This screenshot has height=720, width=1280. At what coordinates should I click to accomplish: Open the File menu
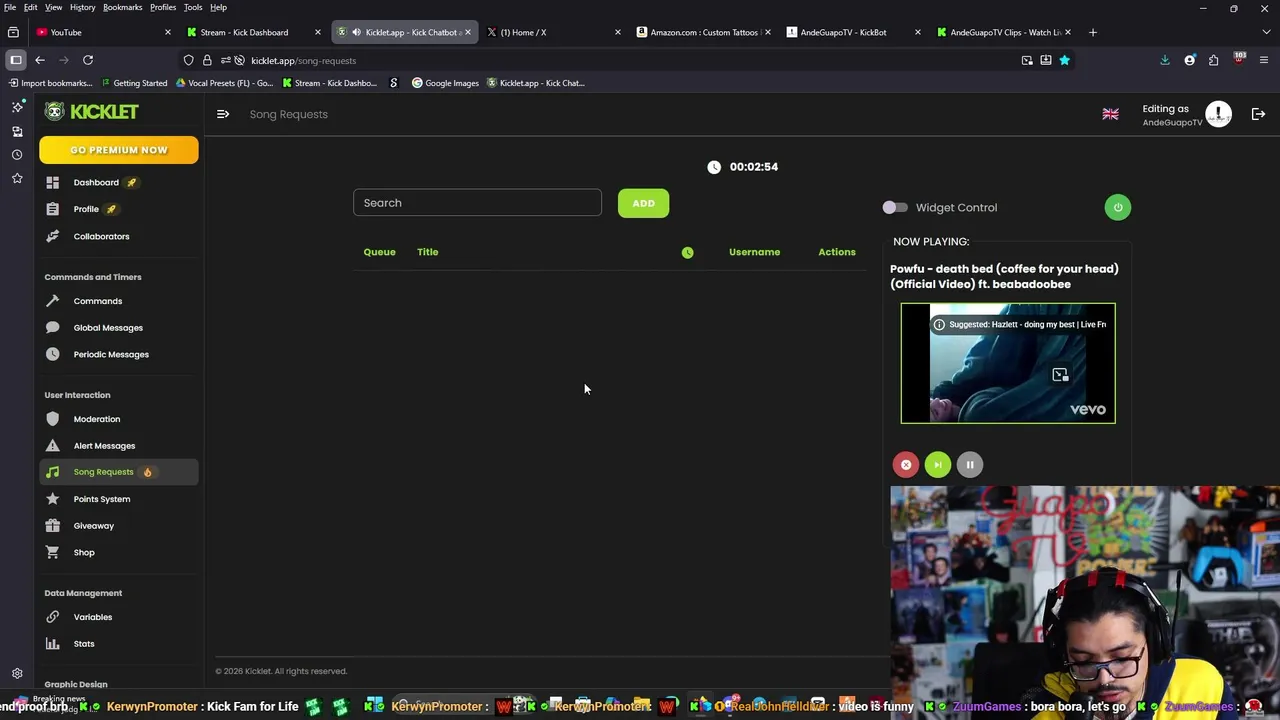click(9, 7)
